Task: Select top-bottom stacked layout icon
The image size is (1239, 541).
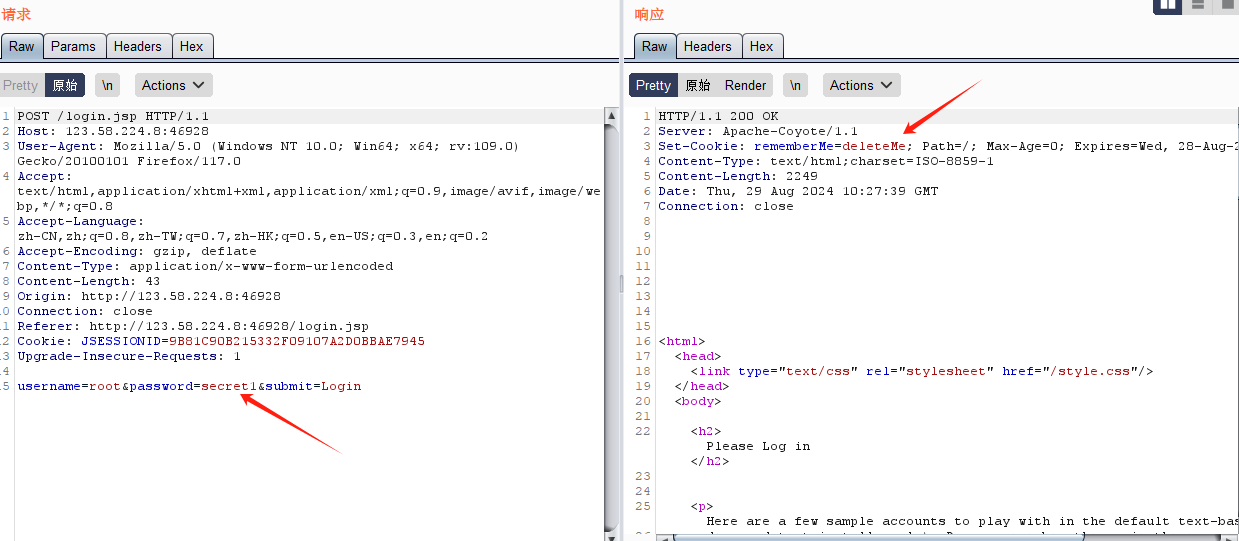Action: click(x=1197, y=6)
